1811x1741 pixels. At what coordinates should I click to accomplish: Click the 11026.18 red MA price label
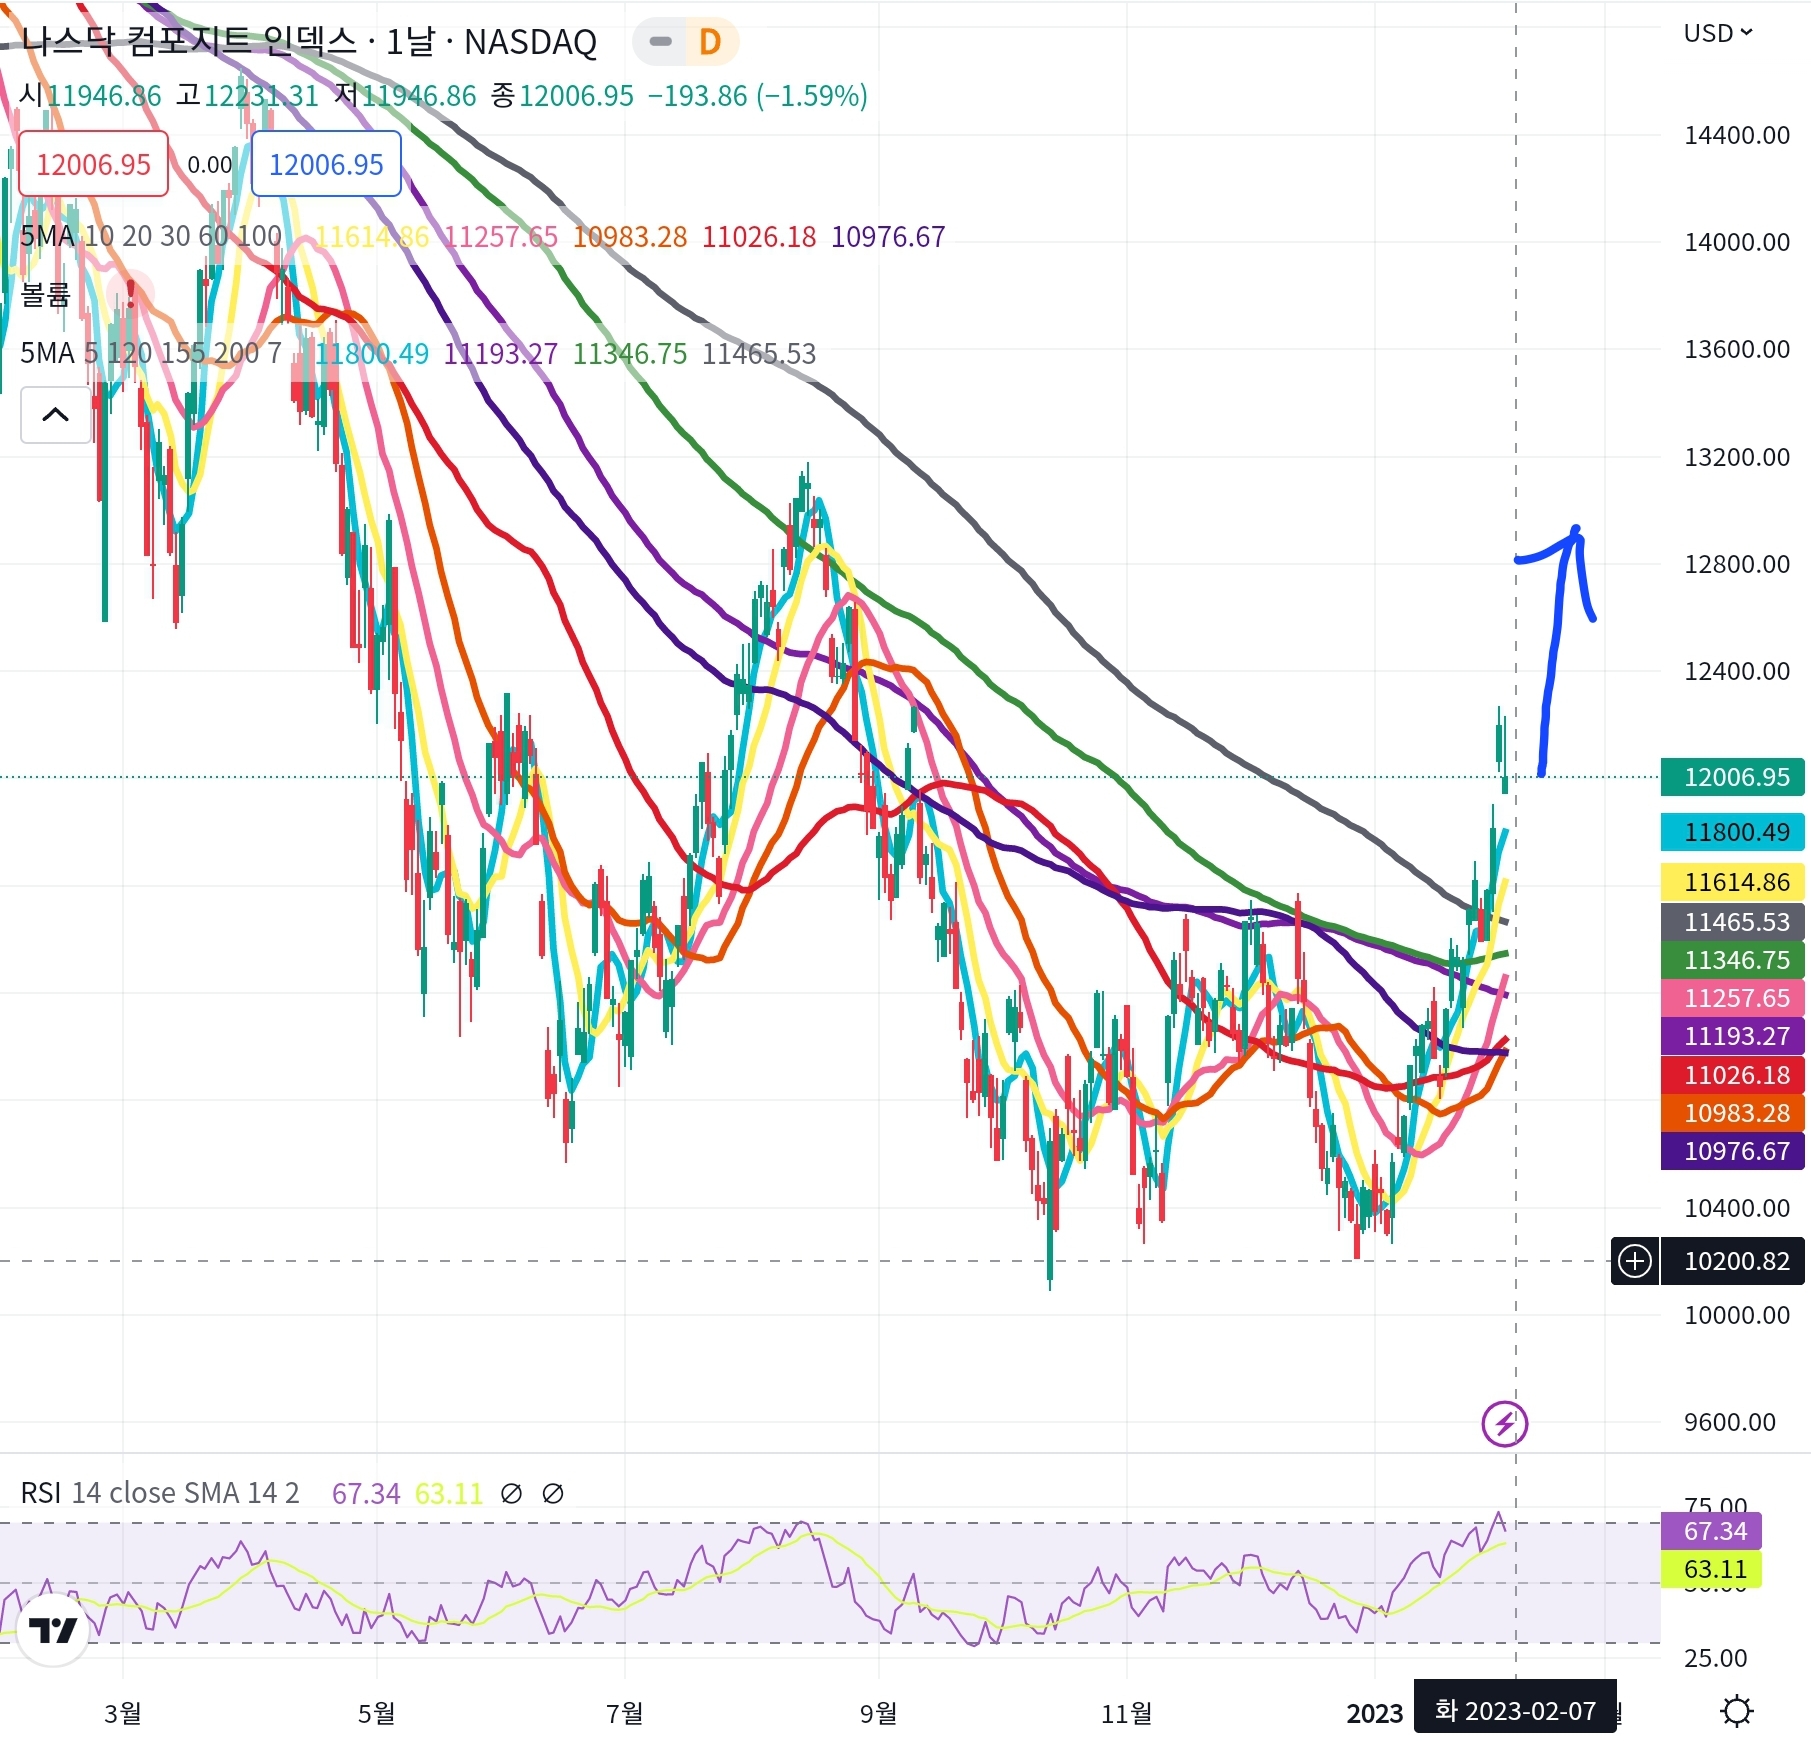(1733, 1075)
